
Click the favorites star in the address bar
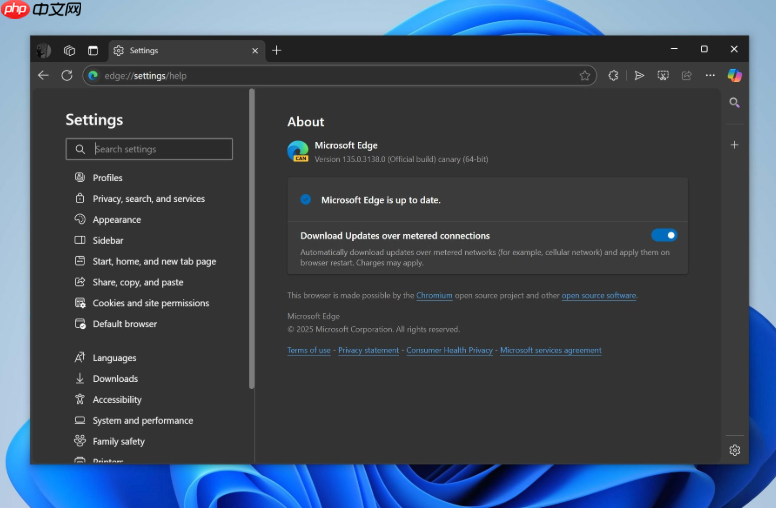(585, 75)
